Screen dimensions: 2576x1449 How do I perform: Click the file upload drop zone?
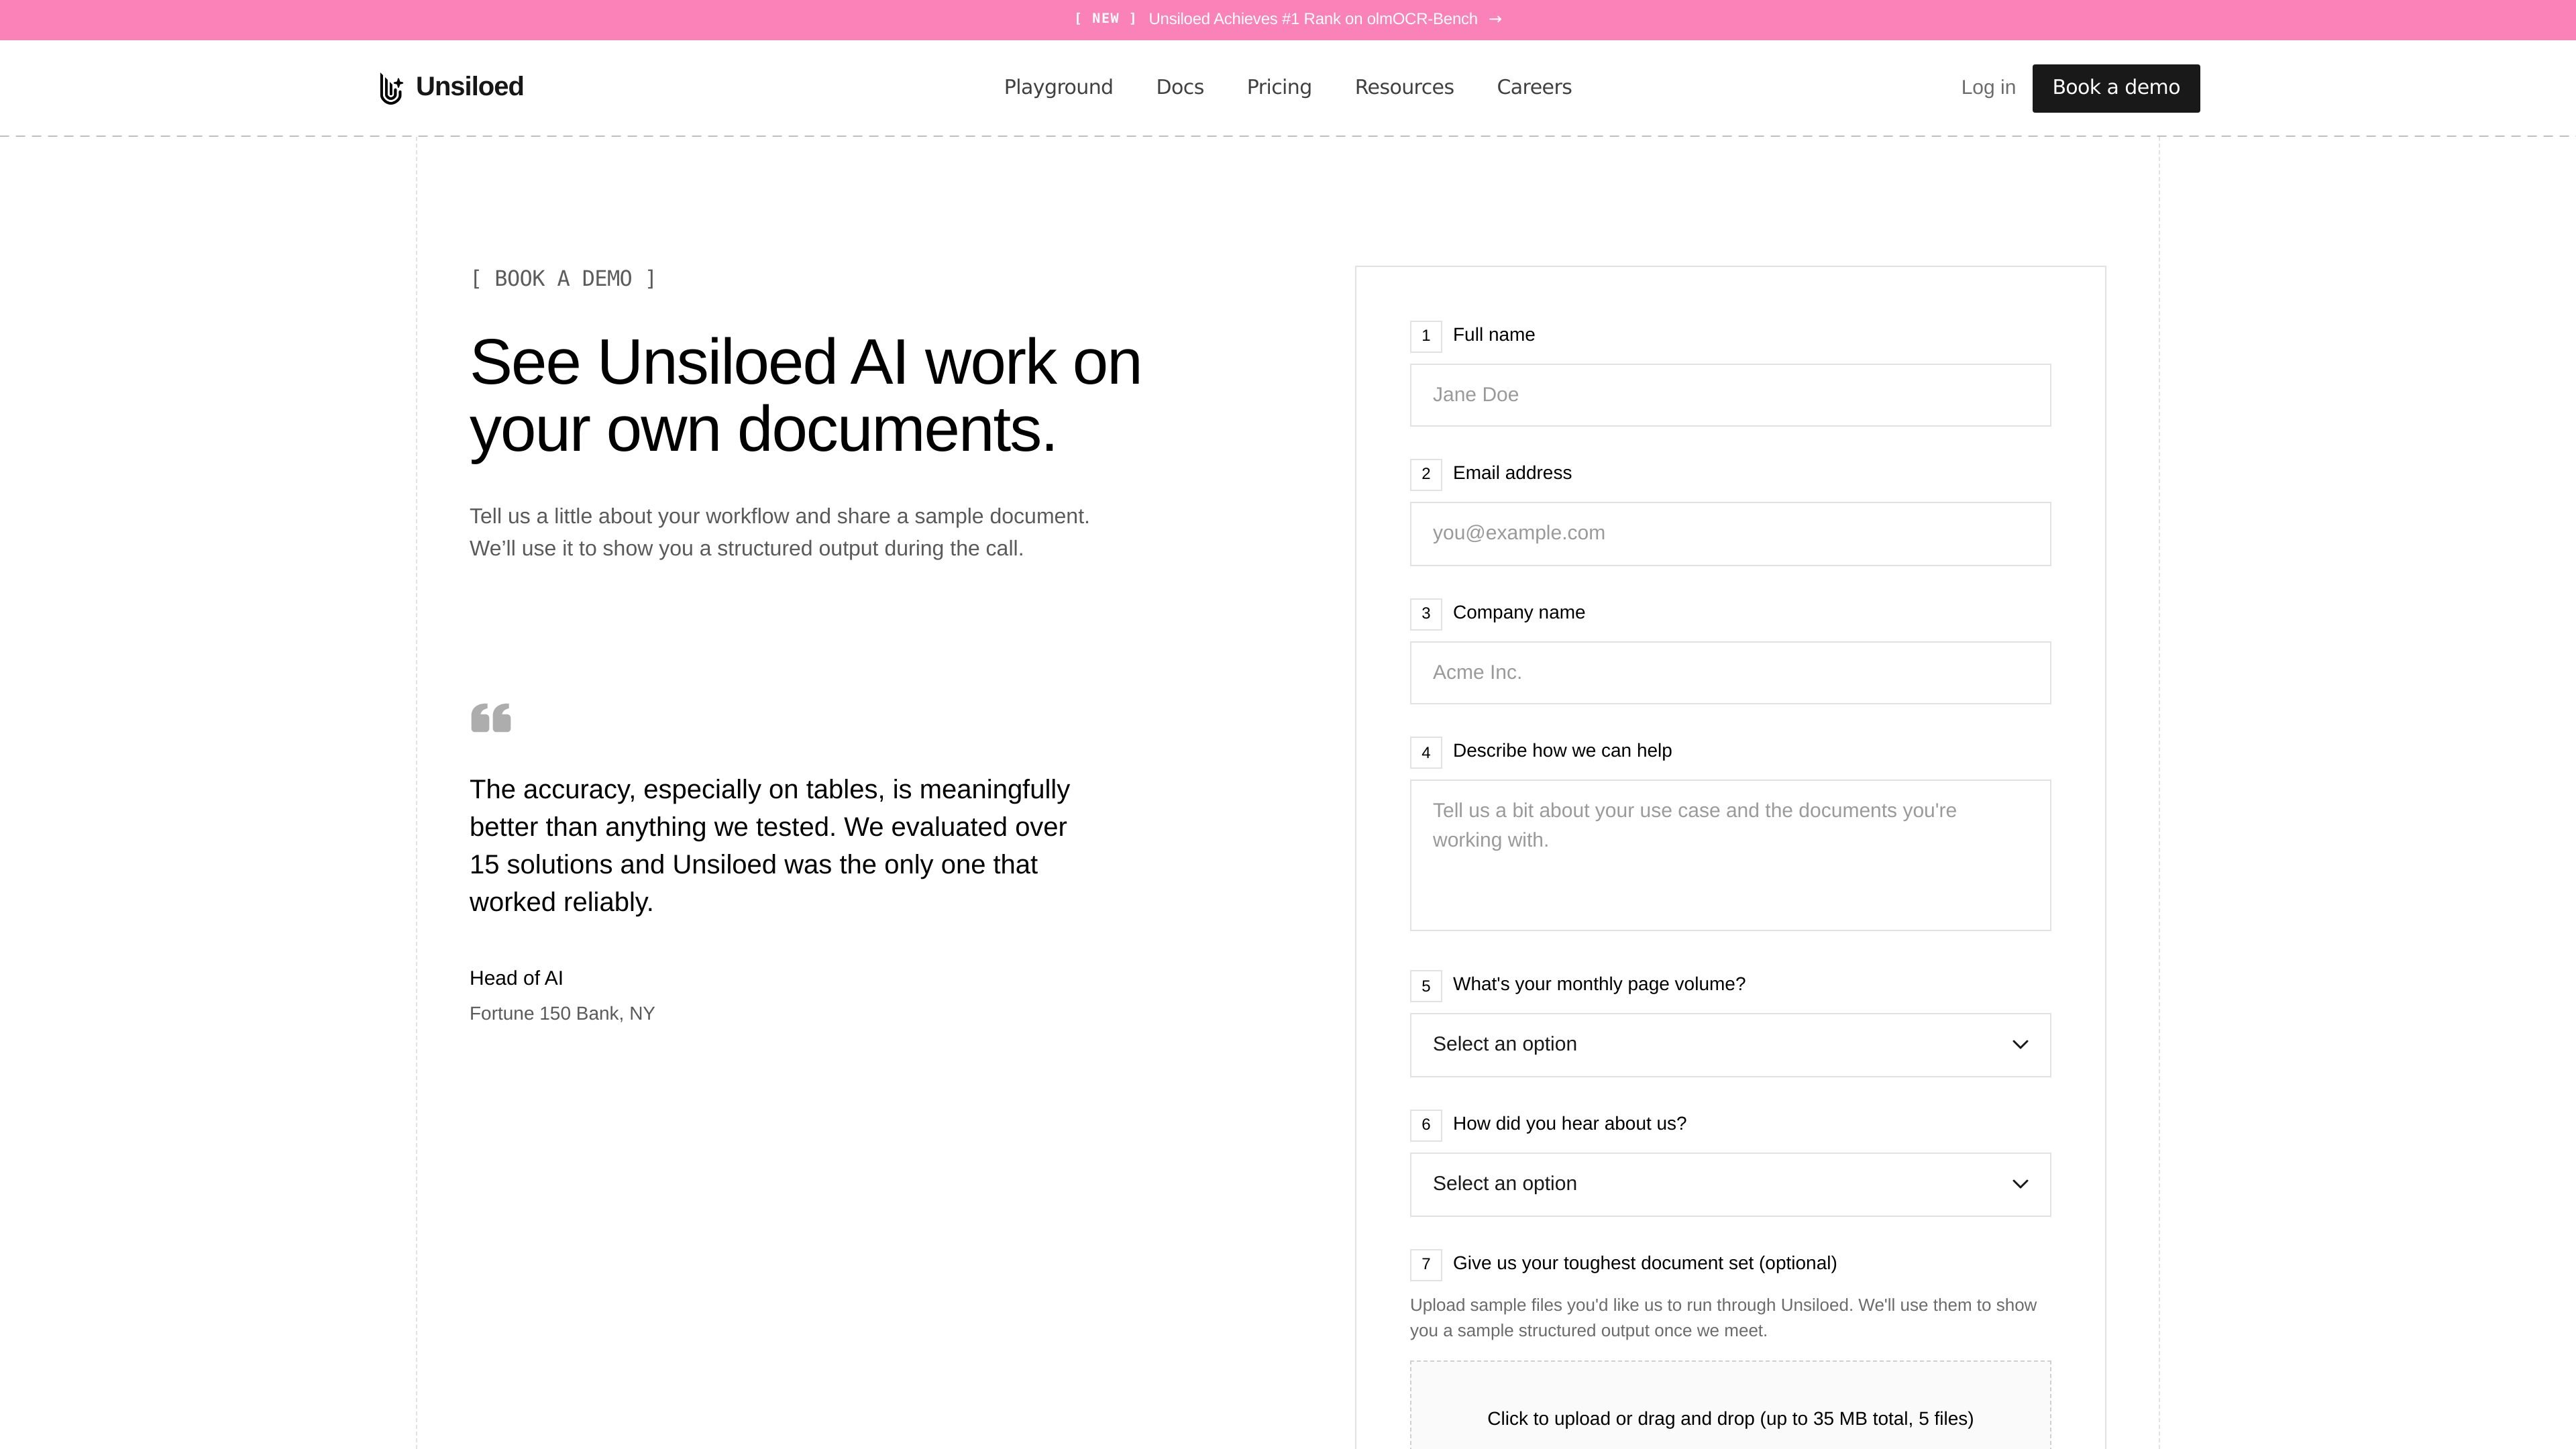coord(1730,1405)
